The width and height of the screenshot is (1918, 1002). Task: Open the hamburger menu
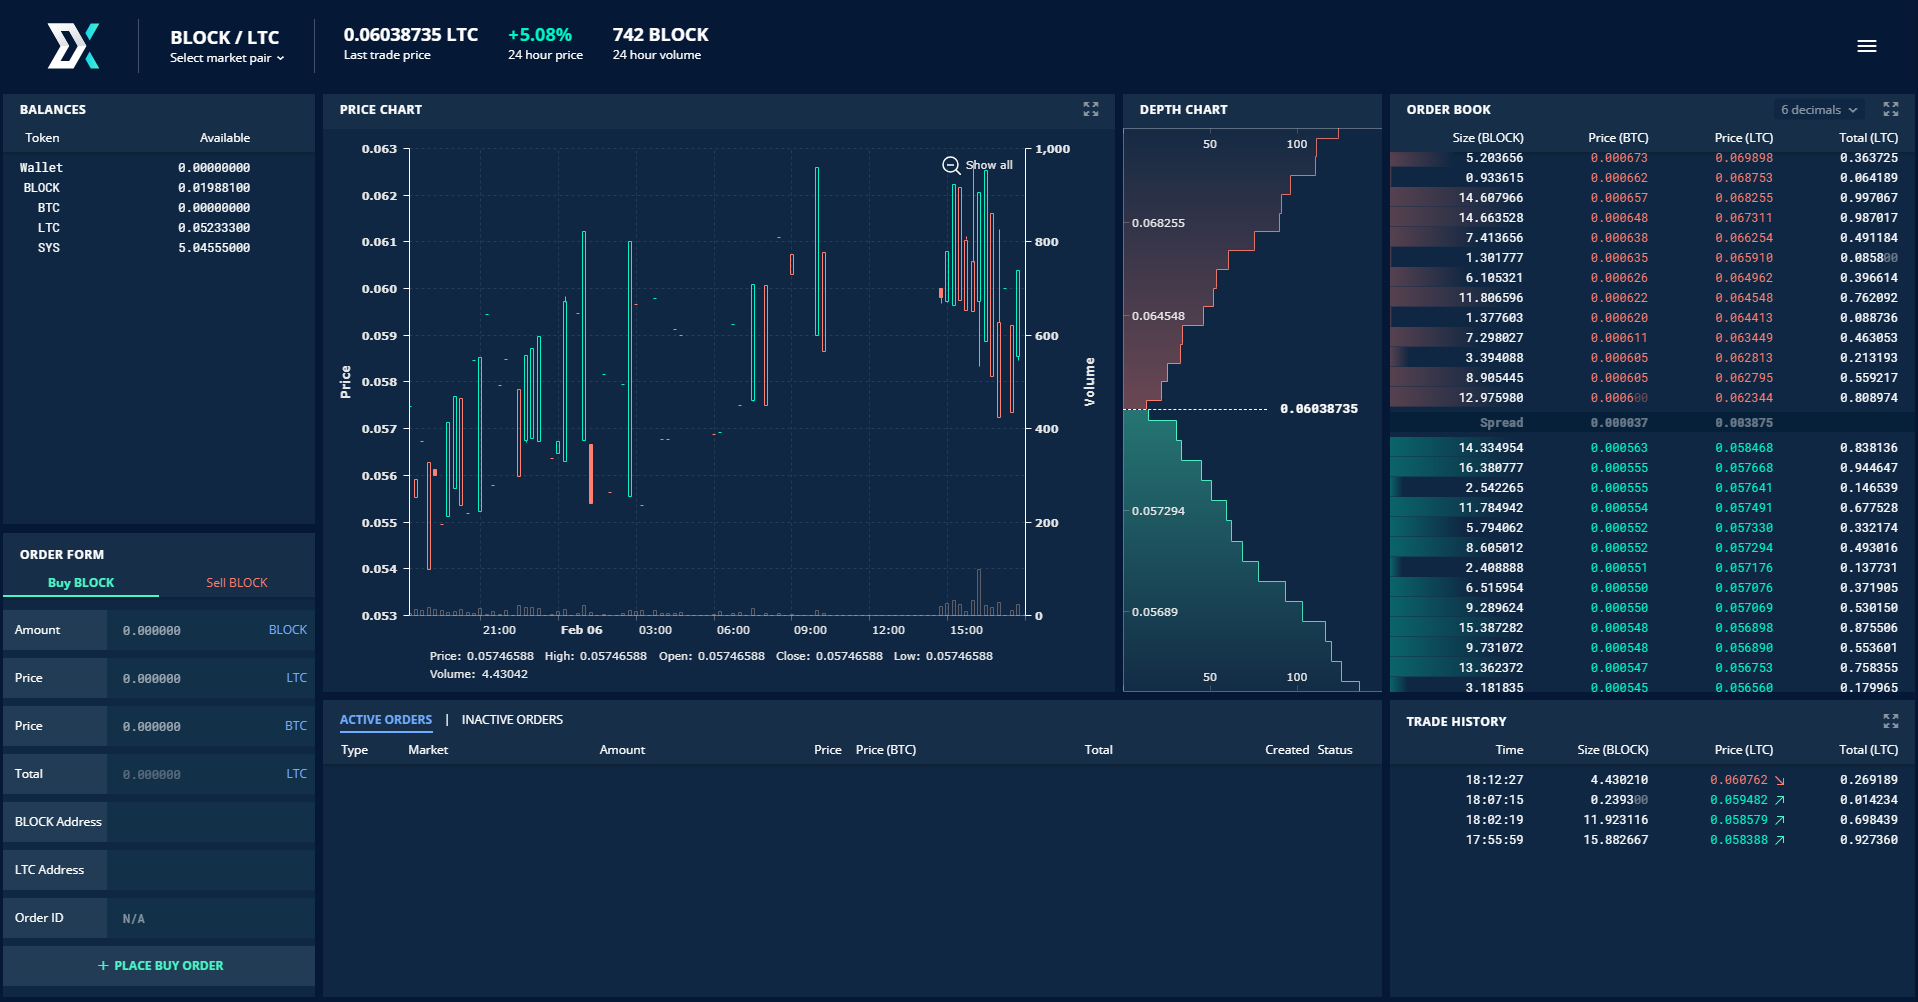(1866, 46)
